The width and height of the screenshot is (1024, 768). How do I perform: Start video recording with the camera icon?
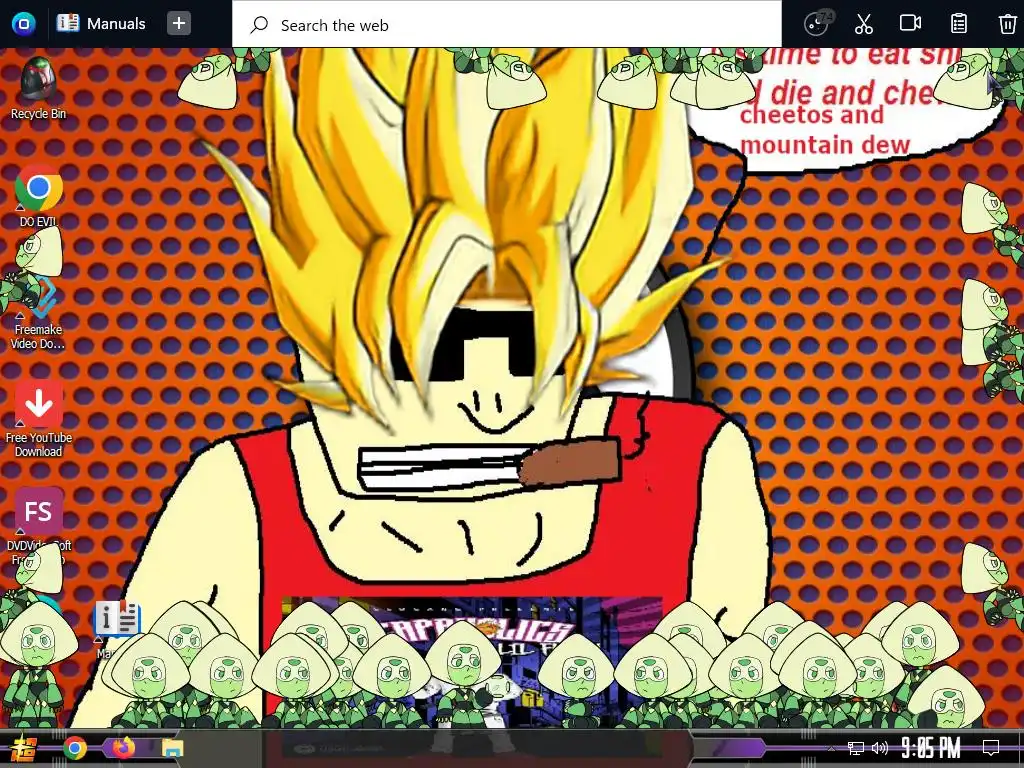tap(910, 23)
